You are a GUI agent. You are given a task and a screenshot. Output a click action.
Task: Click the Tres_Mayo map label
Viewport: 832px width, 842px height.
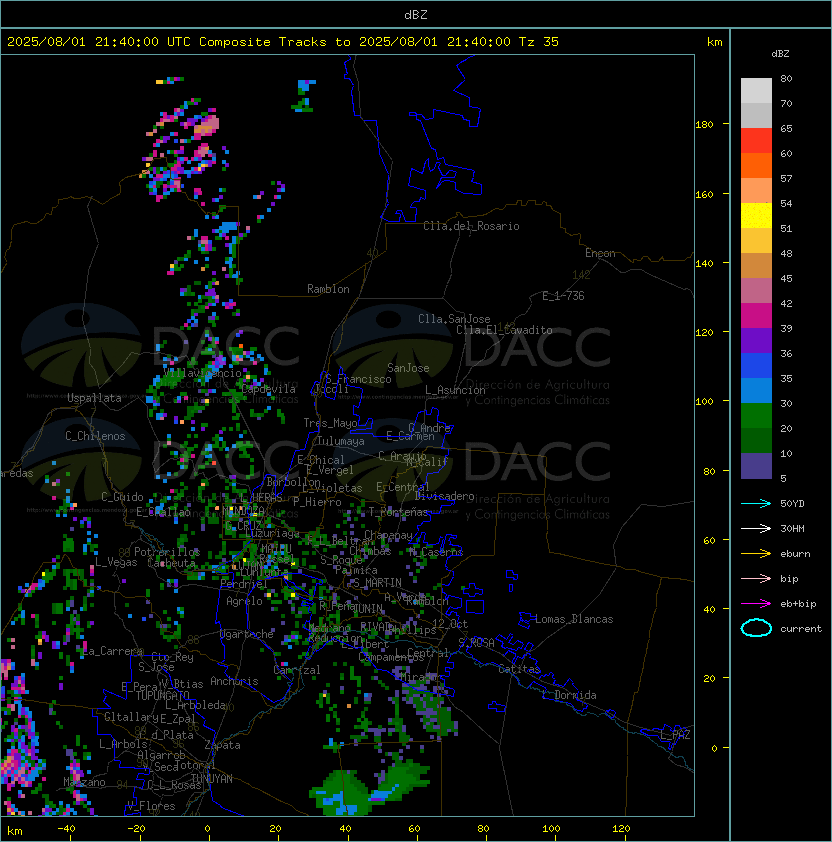[x=330, y=423]
